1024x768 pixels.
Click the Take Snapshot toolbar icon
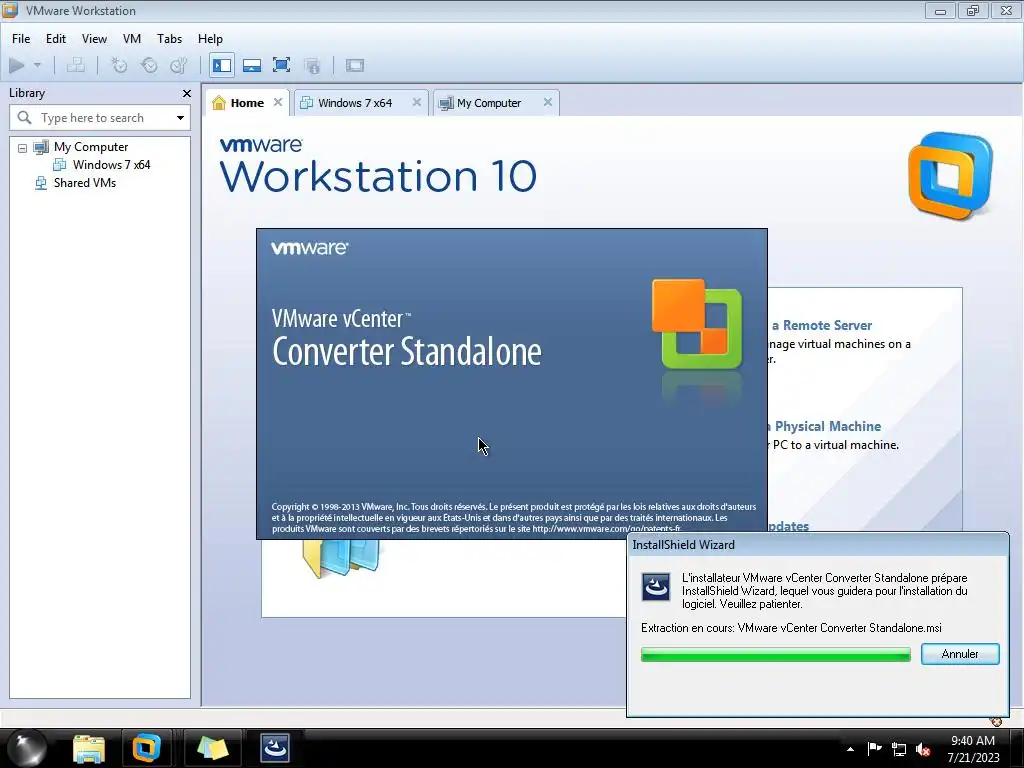pyautogui.click(x=119, y=65)
